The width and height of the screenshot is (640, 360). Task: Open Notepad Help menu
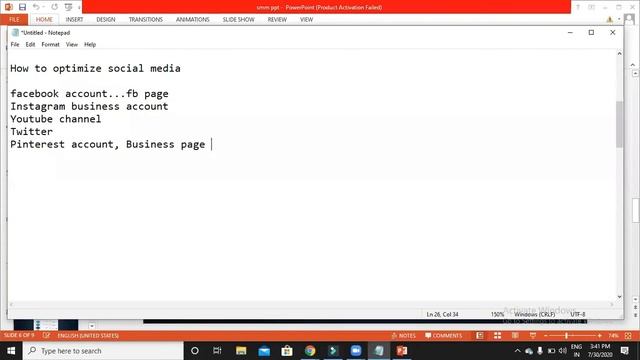click(x=90, y=44)
